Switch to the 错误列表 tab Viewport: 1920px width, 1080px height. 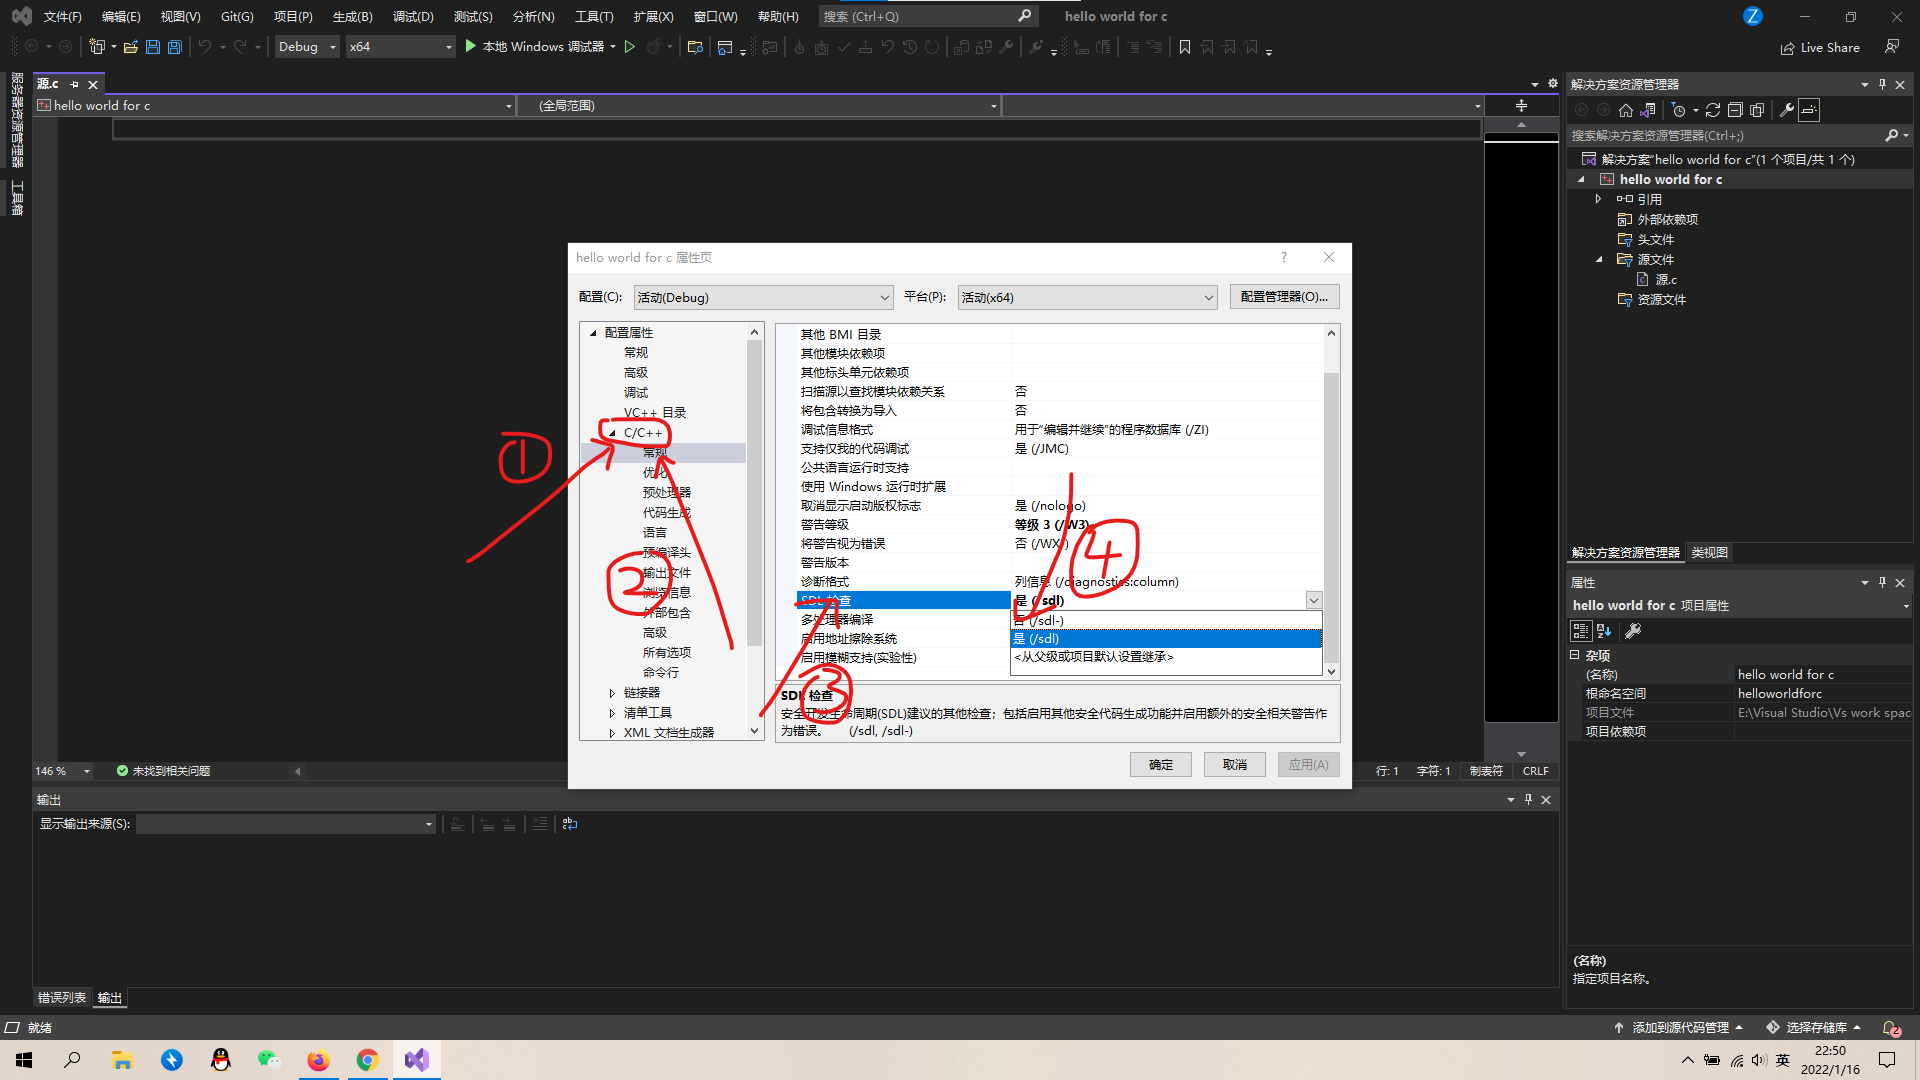(x=62, y=997)
